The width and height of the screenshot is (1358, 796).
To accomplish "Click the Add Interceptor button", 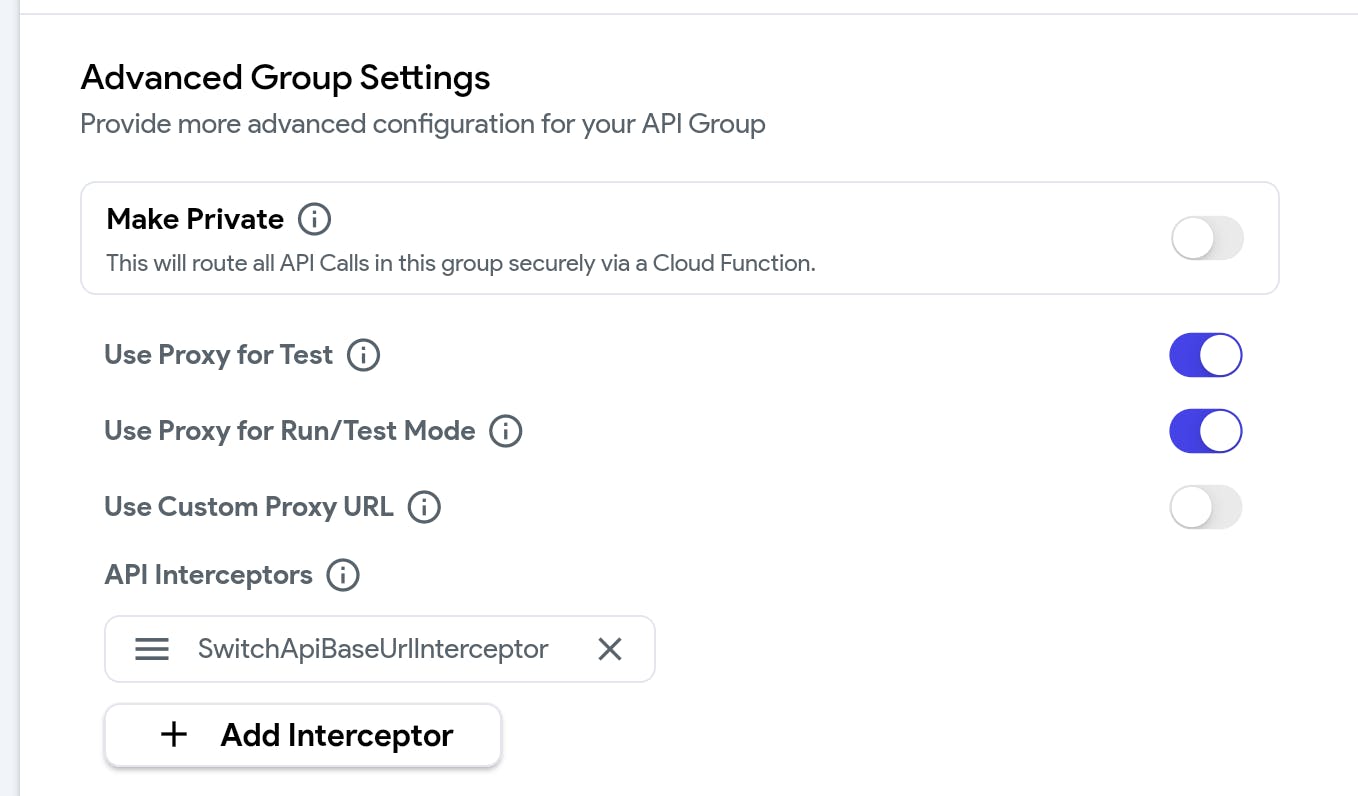I will (303, 735).
